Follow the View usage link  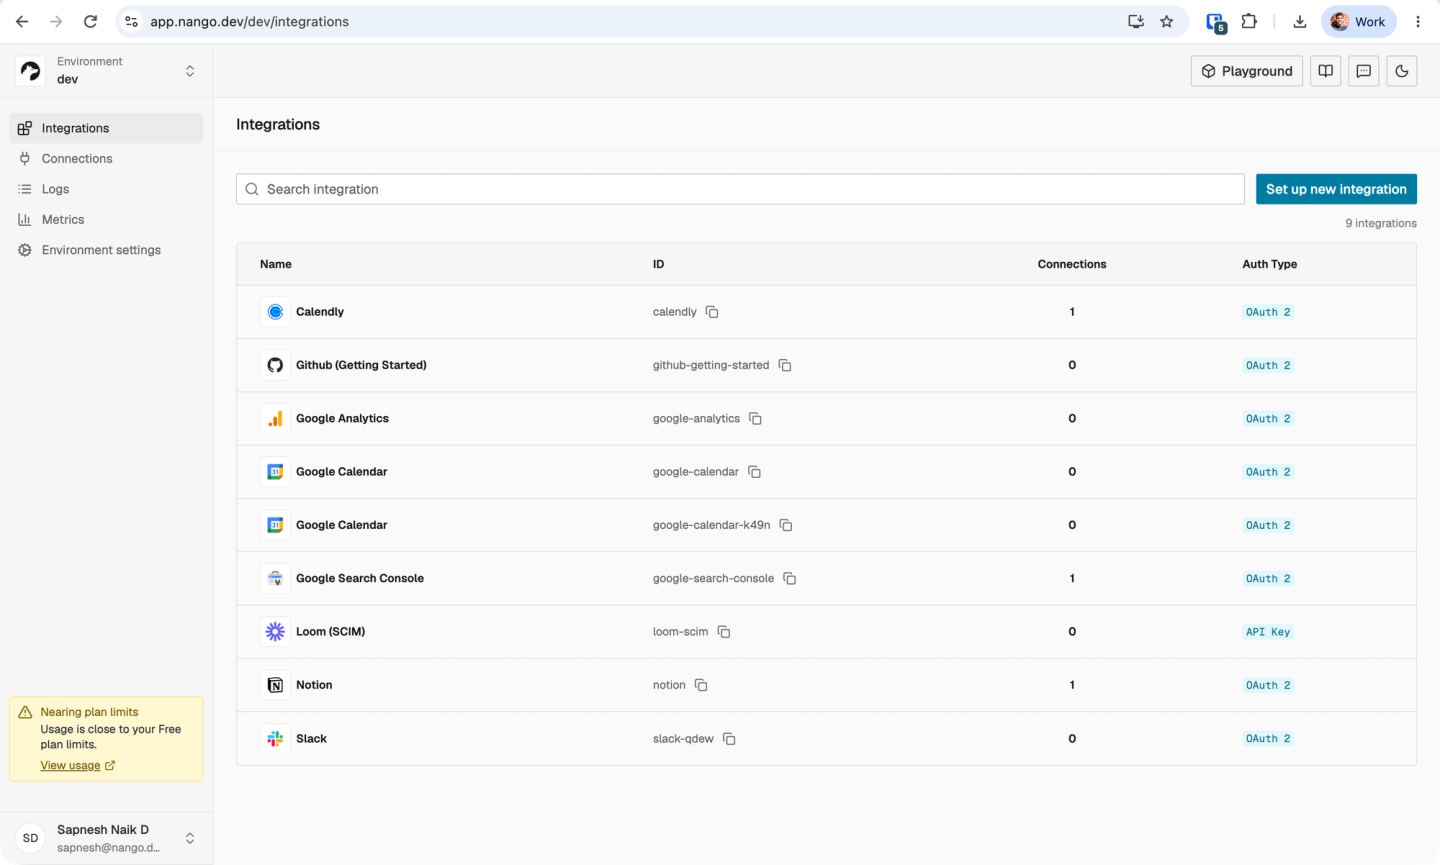click(x=77, y=766)
